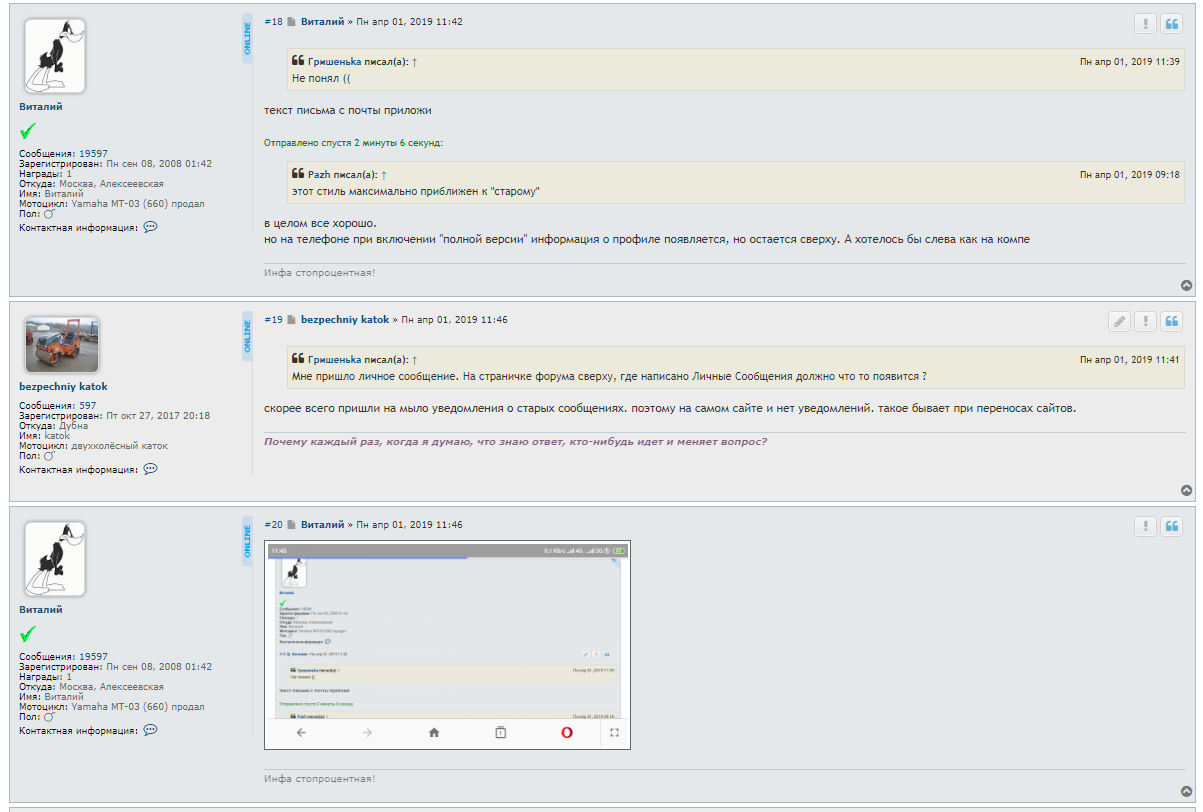This screenshot has height=812, width=1203.
Task: Open the attached phone screenshot in post #20
Action: coord(447,645)
